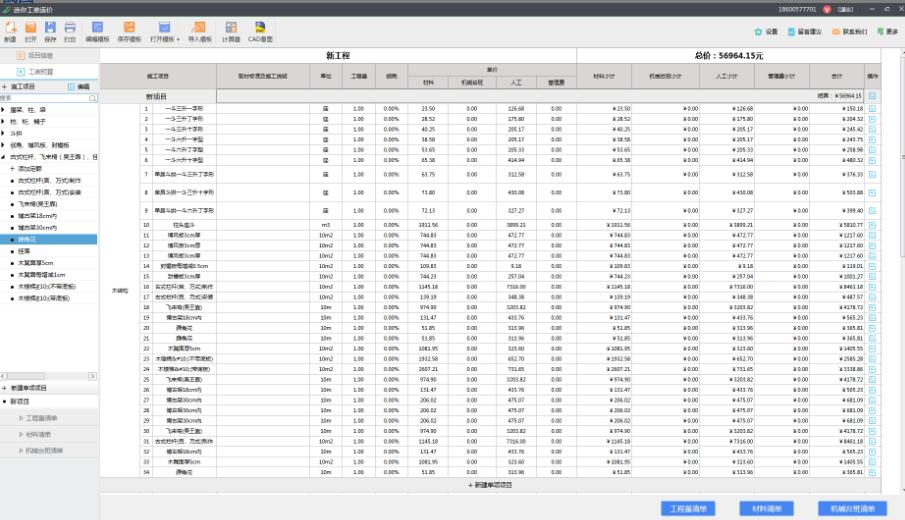
Task: Click the 打开 (Open) file icon
Action: pyautogui.click(x=30, y=29)
